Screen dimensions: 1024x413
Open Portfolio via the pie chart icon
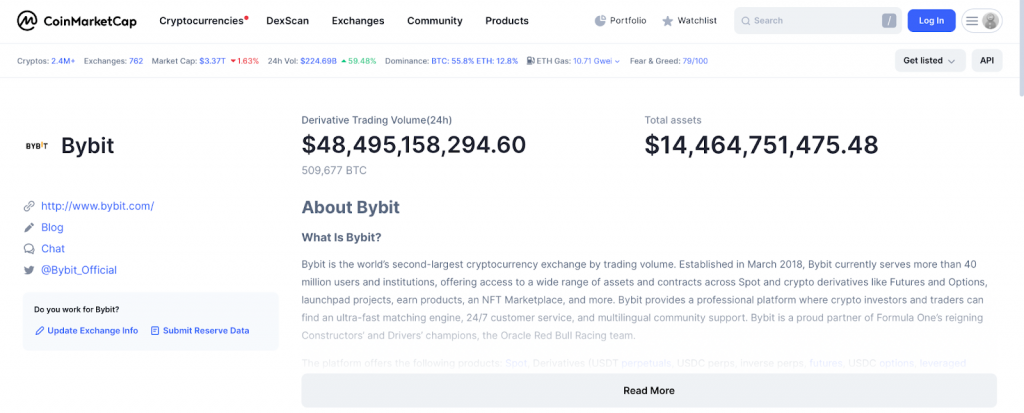click(600, 20)
